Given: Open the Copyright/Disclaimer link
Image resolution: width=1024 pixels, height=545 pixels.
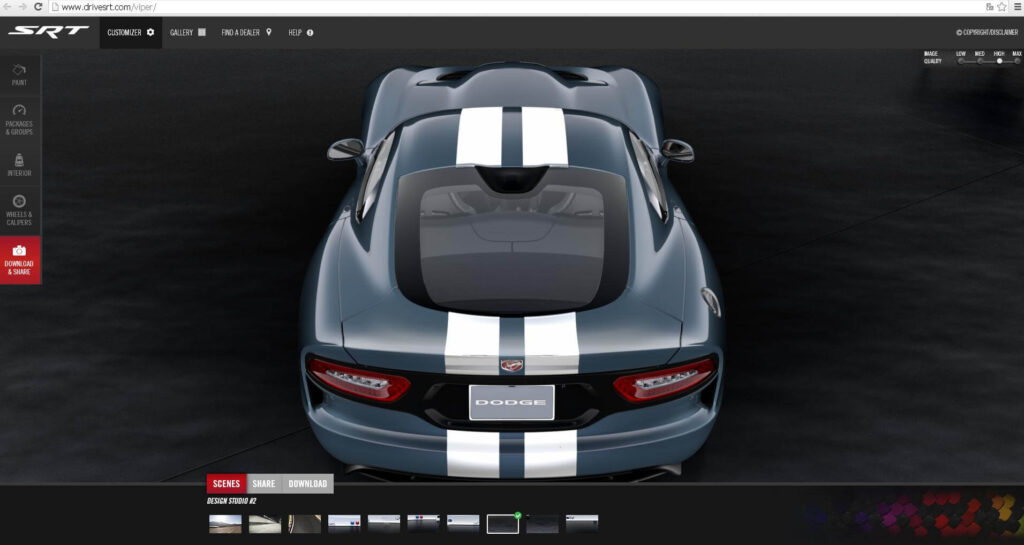Looking at the screenshot, I should 987,32.
